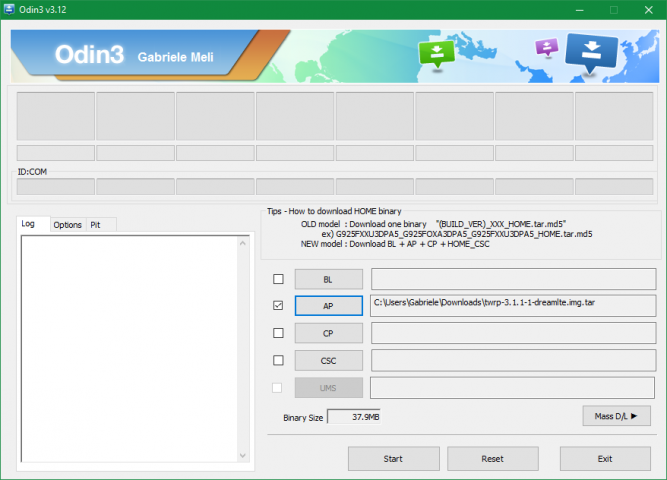Click the first ID:COM port box

56,186
